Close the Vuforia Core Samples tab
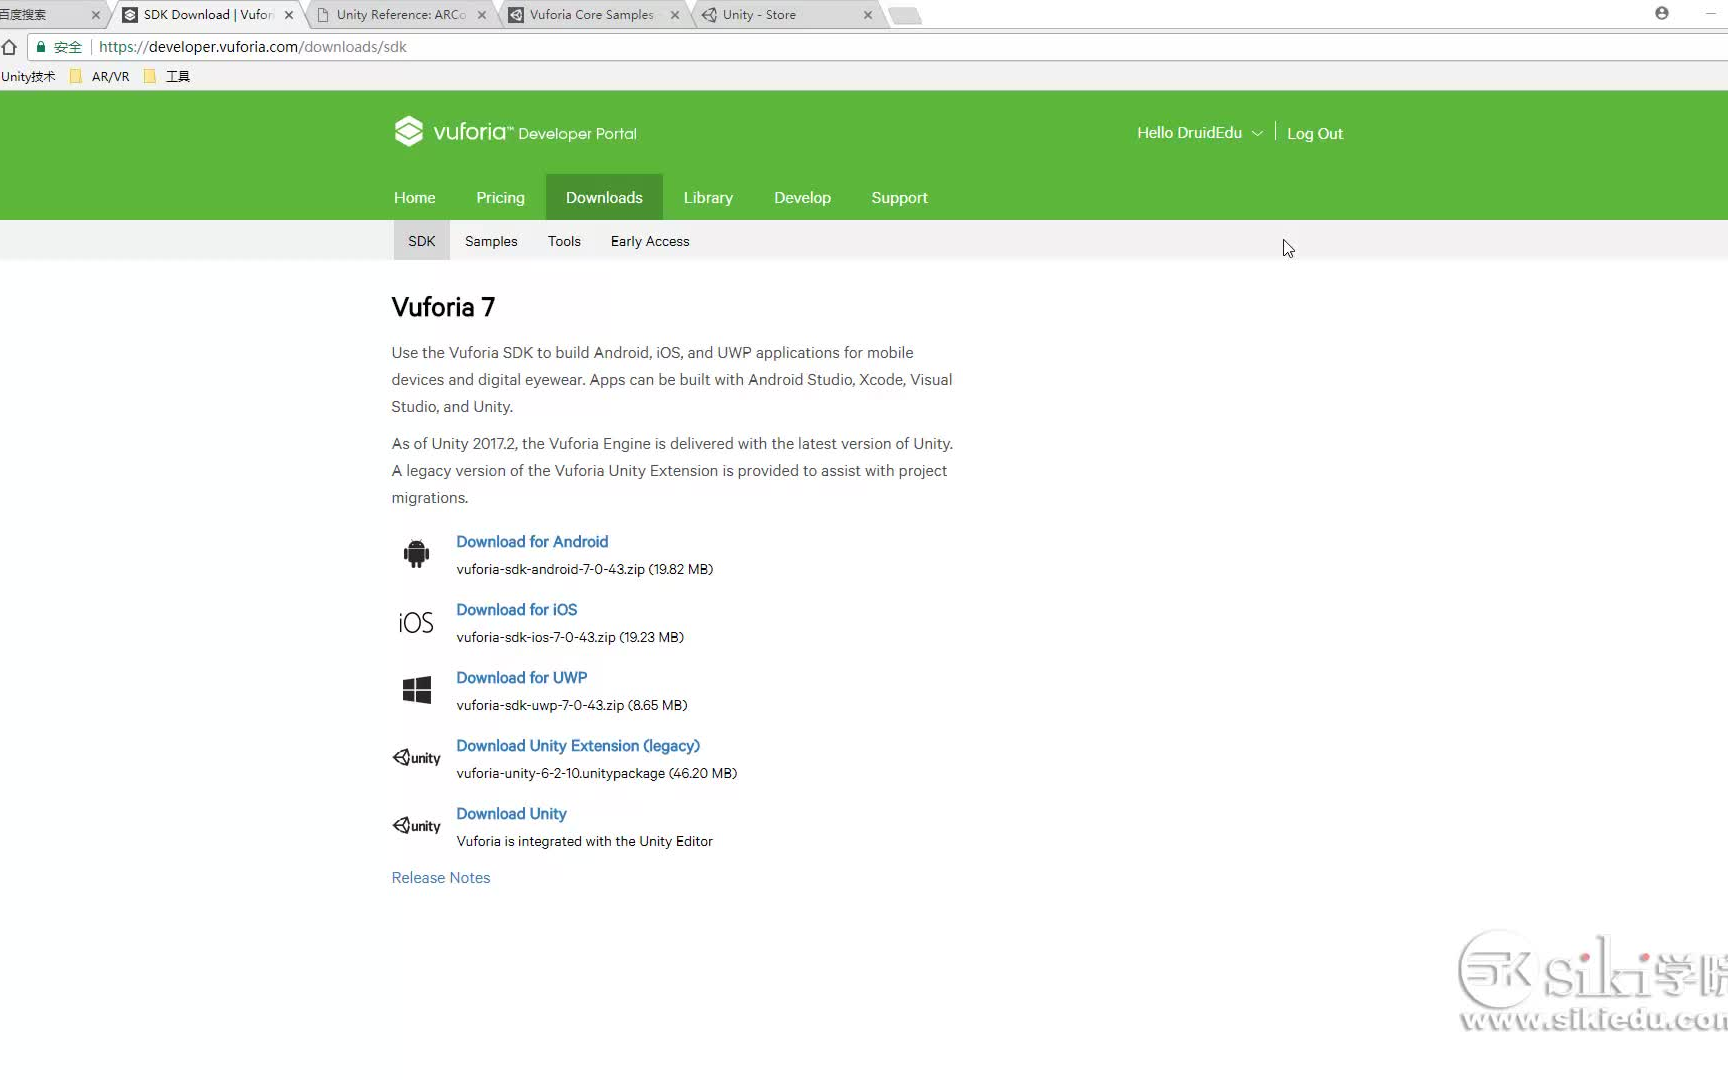The height and width of the screenshot is (1080, 1728). 675,15
